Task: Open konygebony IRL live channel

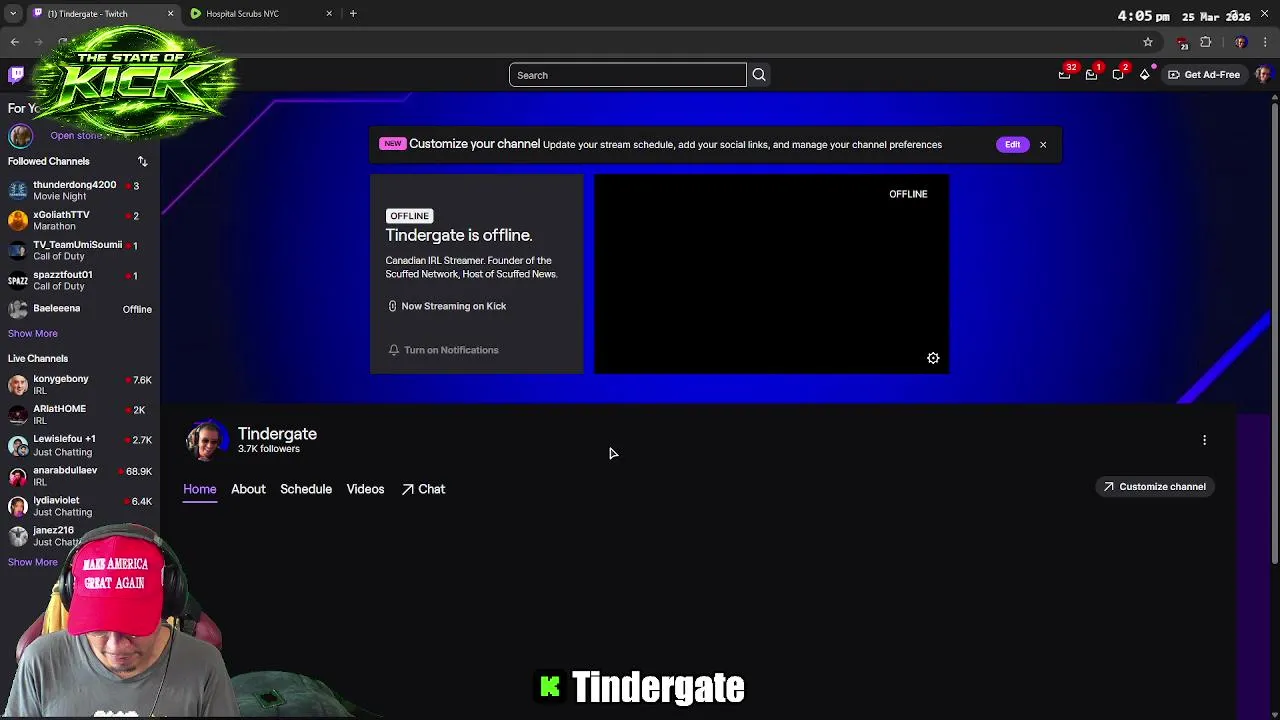Action: coord(80,385)
